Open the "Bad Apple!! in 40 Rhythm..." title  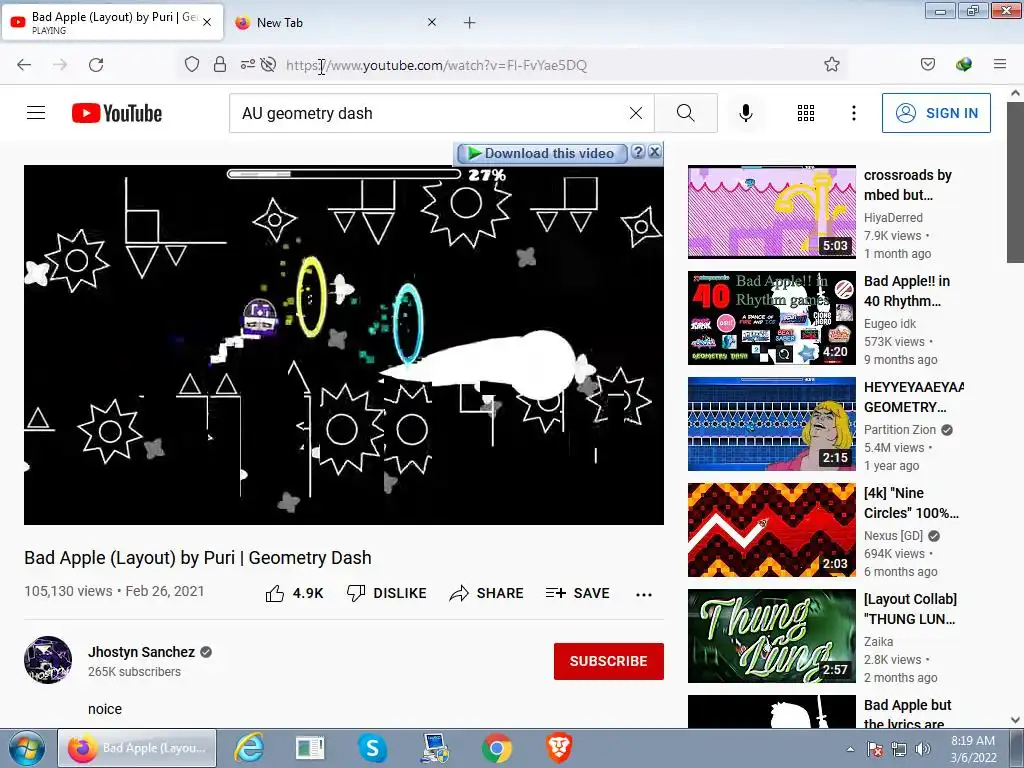click(x=907, y=291)
